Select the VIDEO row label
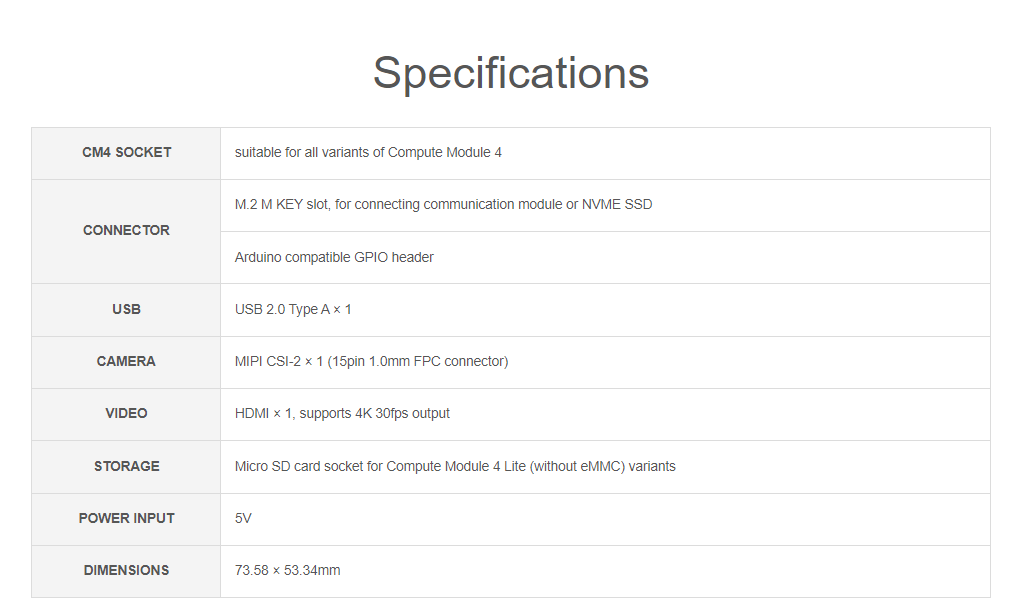 click(x=126, y=413)
